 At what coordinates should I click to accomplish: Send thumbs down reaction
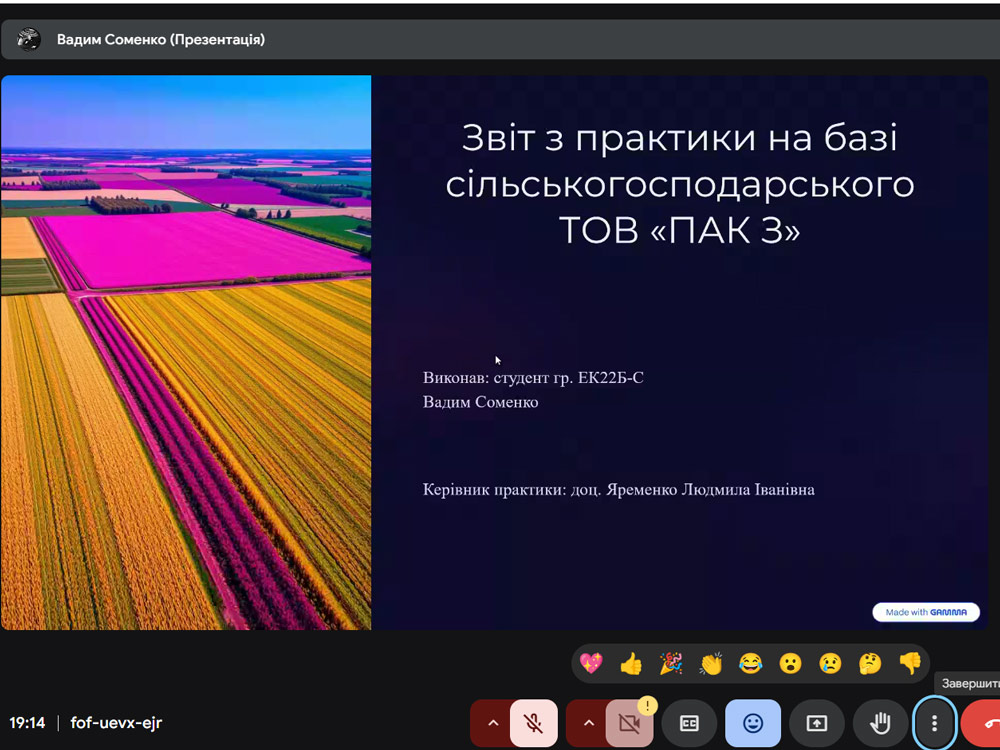909,663
